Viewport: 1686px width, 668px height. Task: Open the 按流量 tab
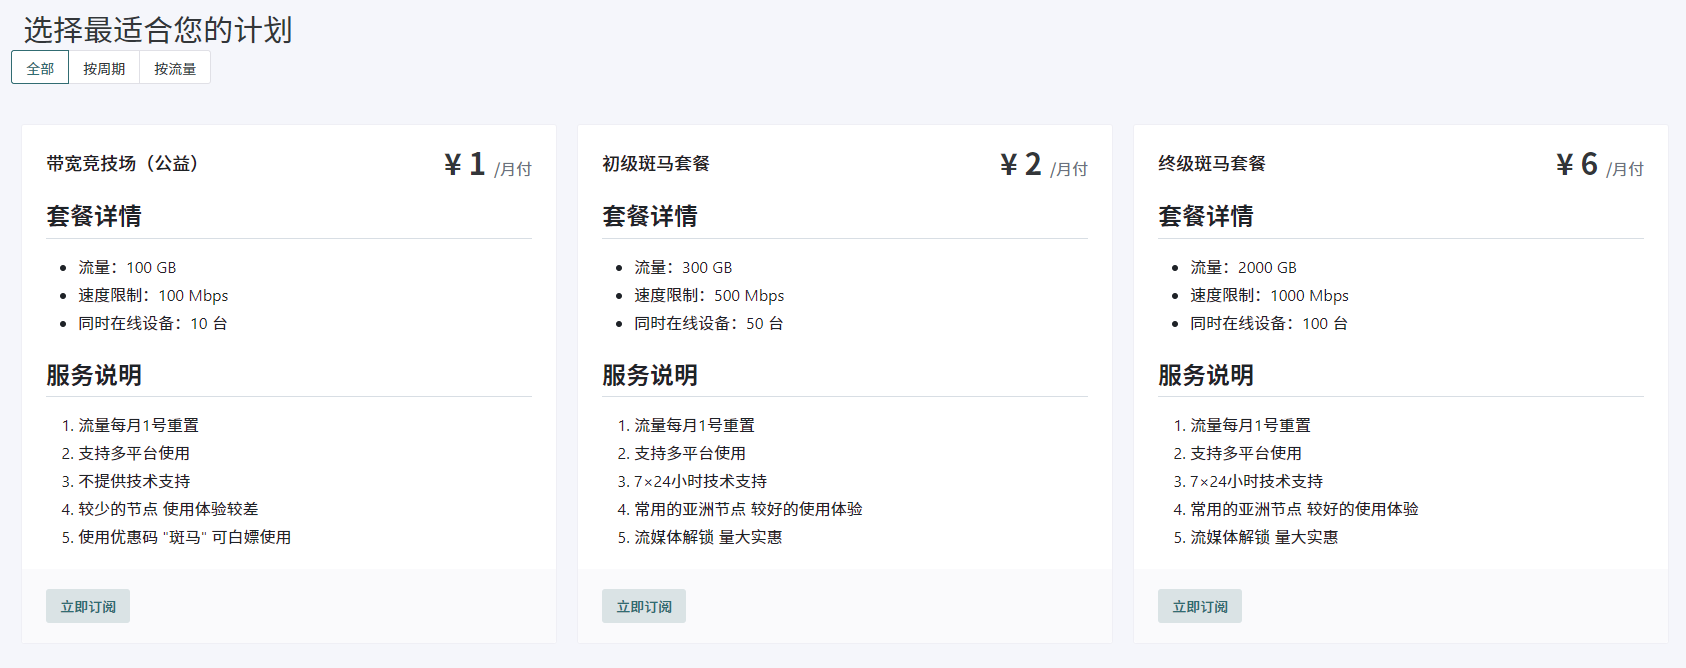coord(175,68)
